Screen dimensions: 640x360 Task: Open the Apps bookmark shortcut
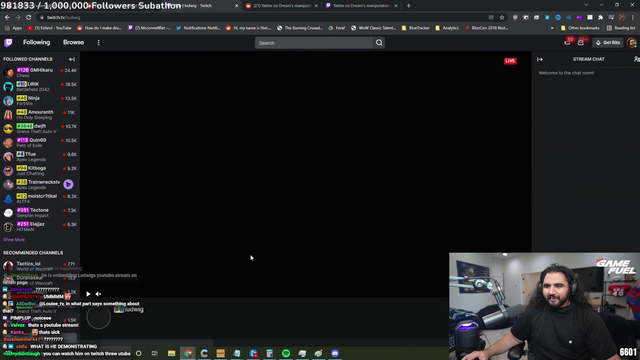tap(13, 28)
